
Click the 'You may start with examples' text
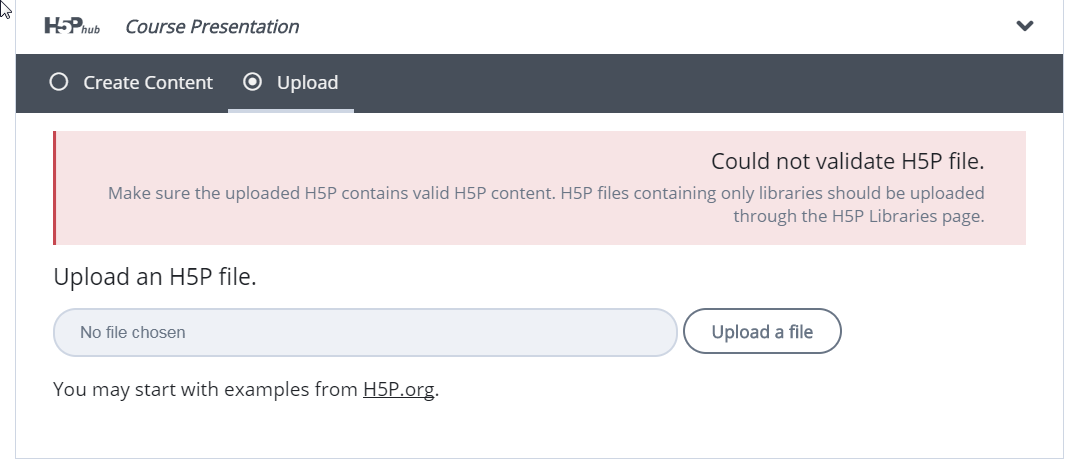point(206,389)
